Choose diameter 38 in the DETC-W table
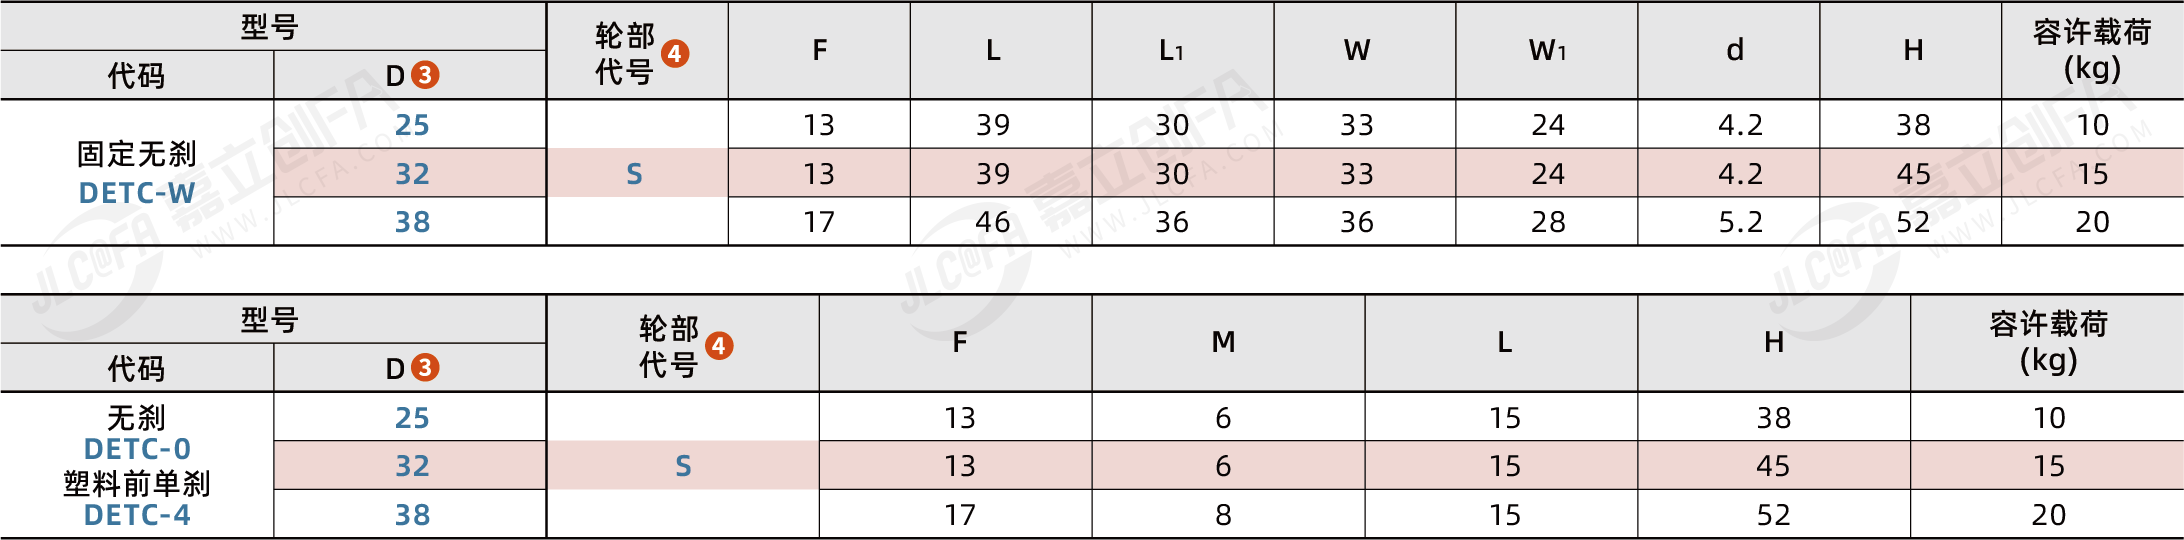 [x=412, y=222]
